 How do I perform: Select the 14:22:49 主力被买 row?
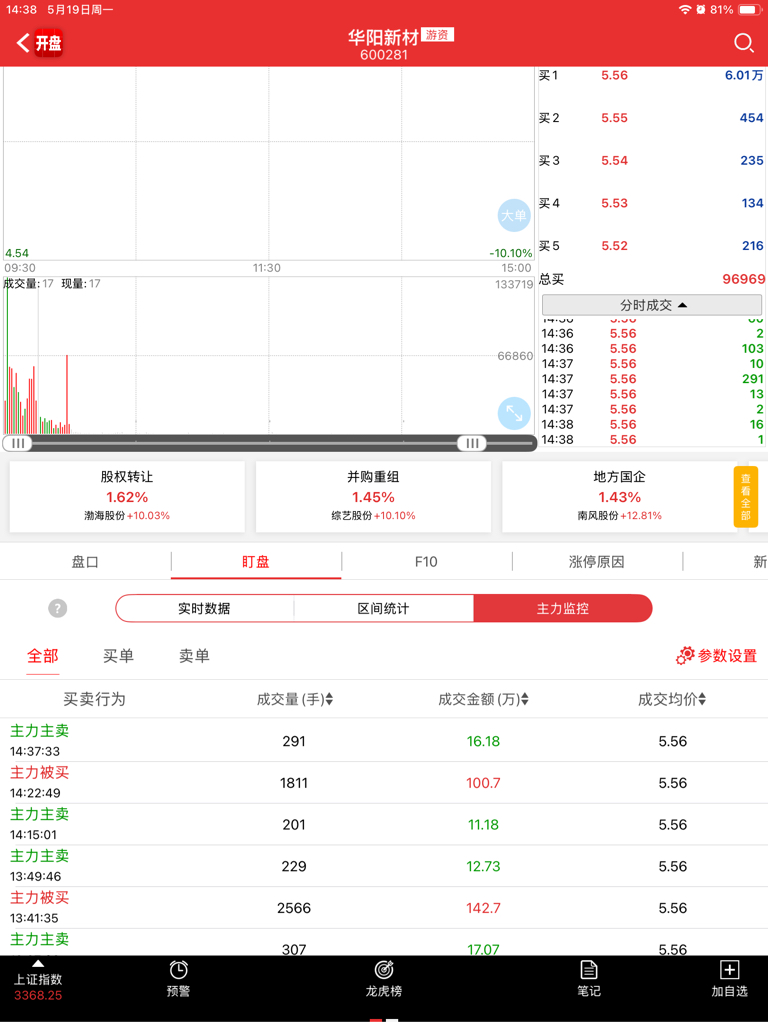click(x=384, y=782)
